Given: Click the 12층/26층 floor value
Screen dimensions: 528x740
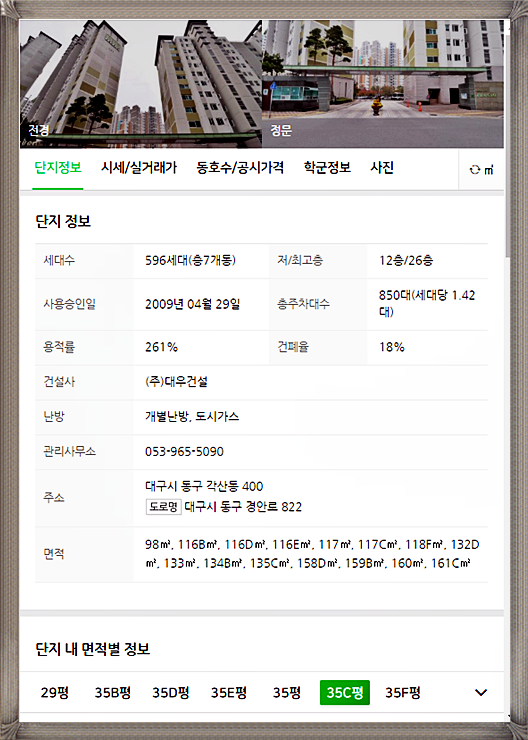Looking at the screenshot, I should (x=406, y=261).
